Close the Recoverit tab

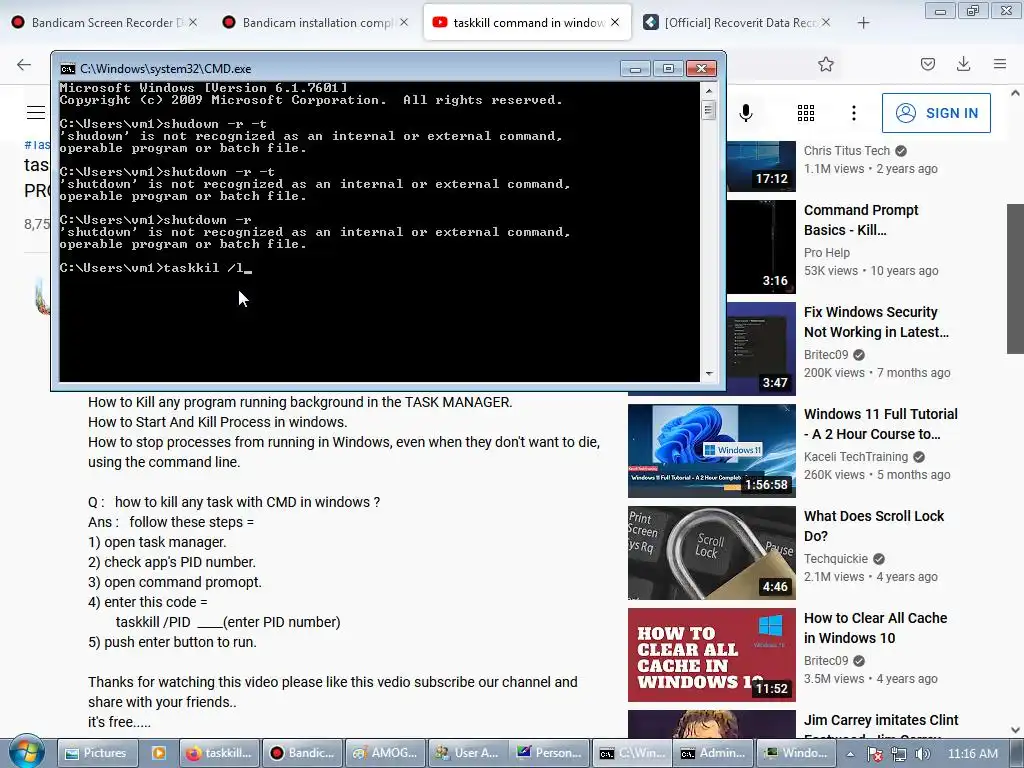(x=826, y=22)
